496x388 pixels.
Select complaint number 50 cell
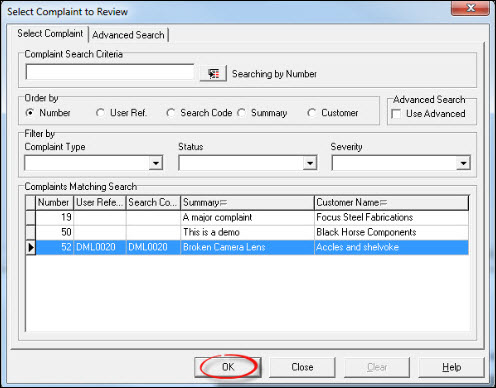(55, 232)
